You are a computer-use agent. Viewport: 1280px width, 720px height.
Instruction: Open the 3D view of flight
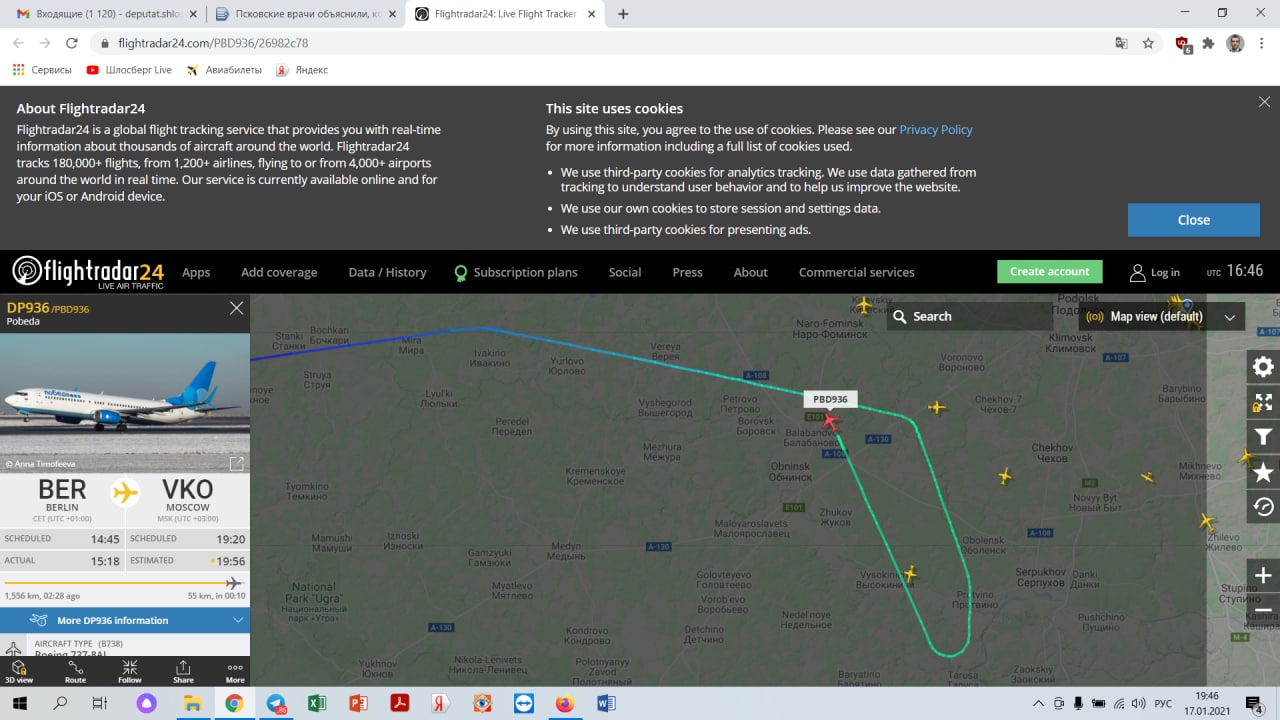(18, 671)
